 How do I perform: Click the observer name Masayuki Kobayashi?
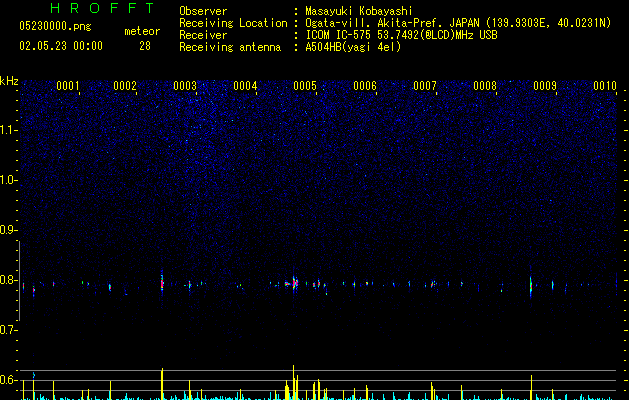(359, 11)
